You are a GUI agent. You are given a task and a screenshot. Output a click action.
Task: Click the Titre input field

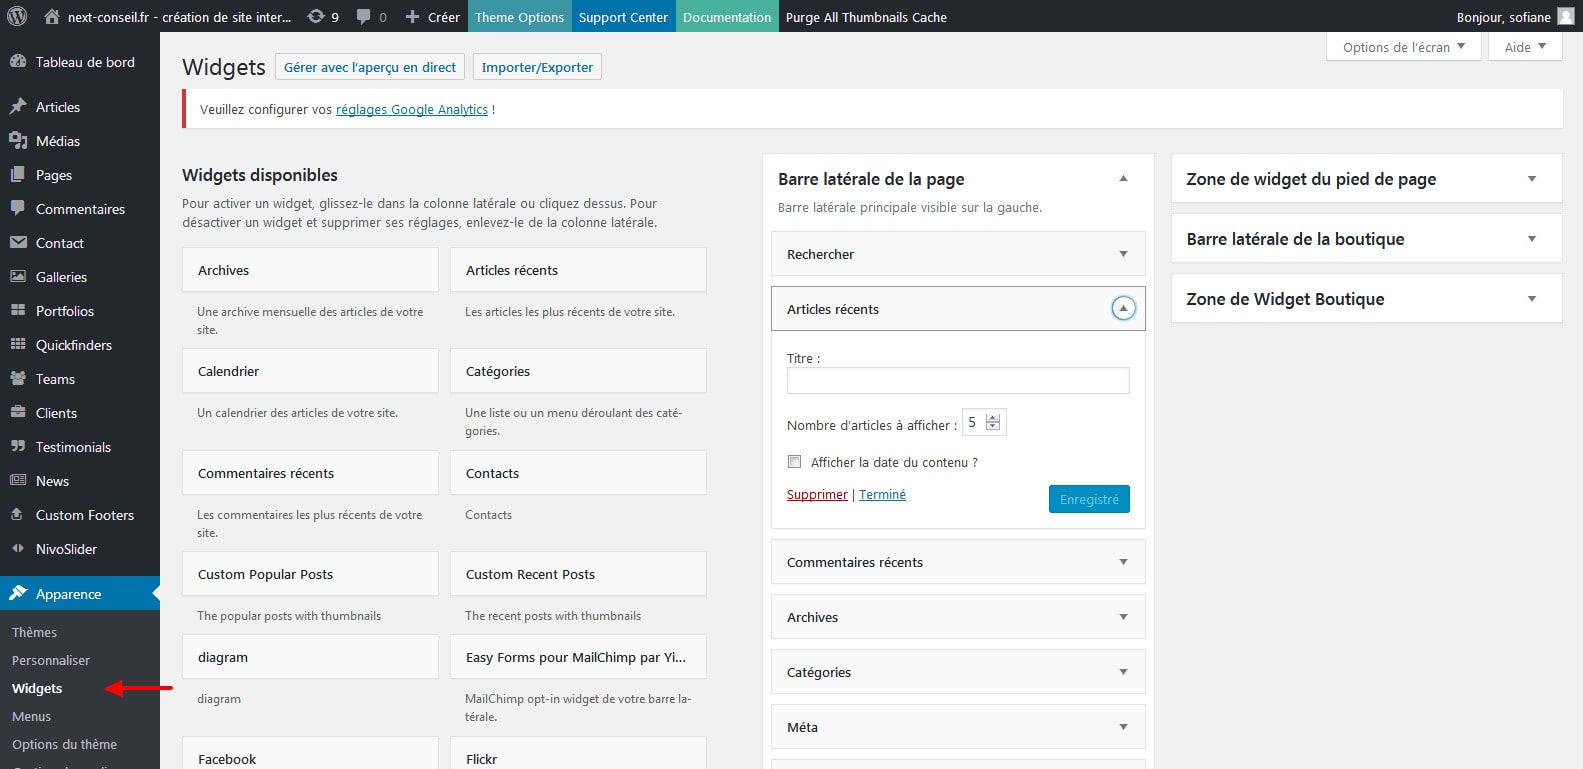tap(958, 380)
